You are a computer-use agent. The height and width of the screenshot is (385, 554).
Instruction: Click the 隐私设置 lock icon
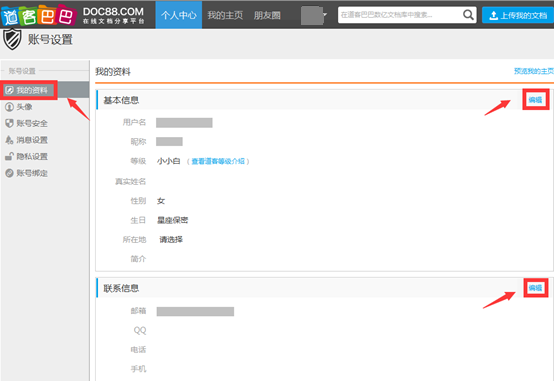pyautogui.click(x=9, y=156)
